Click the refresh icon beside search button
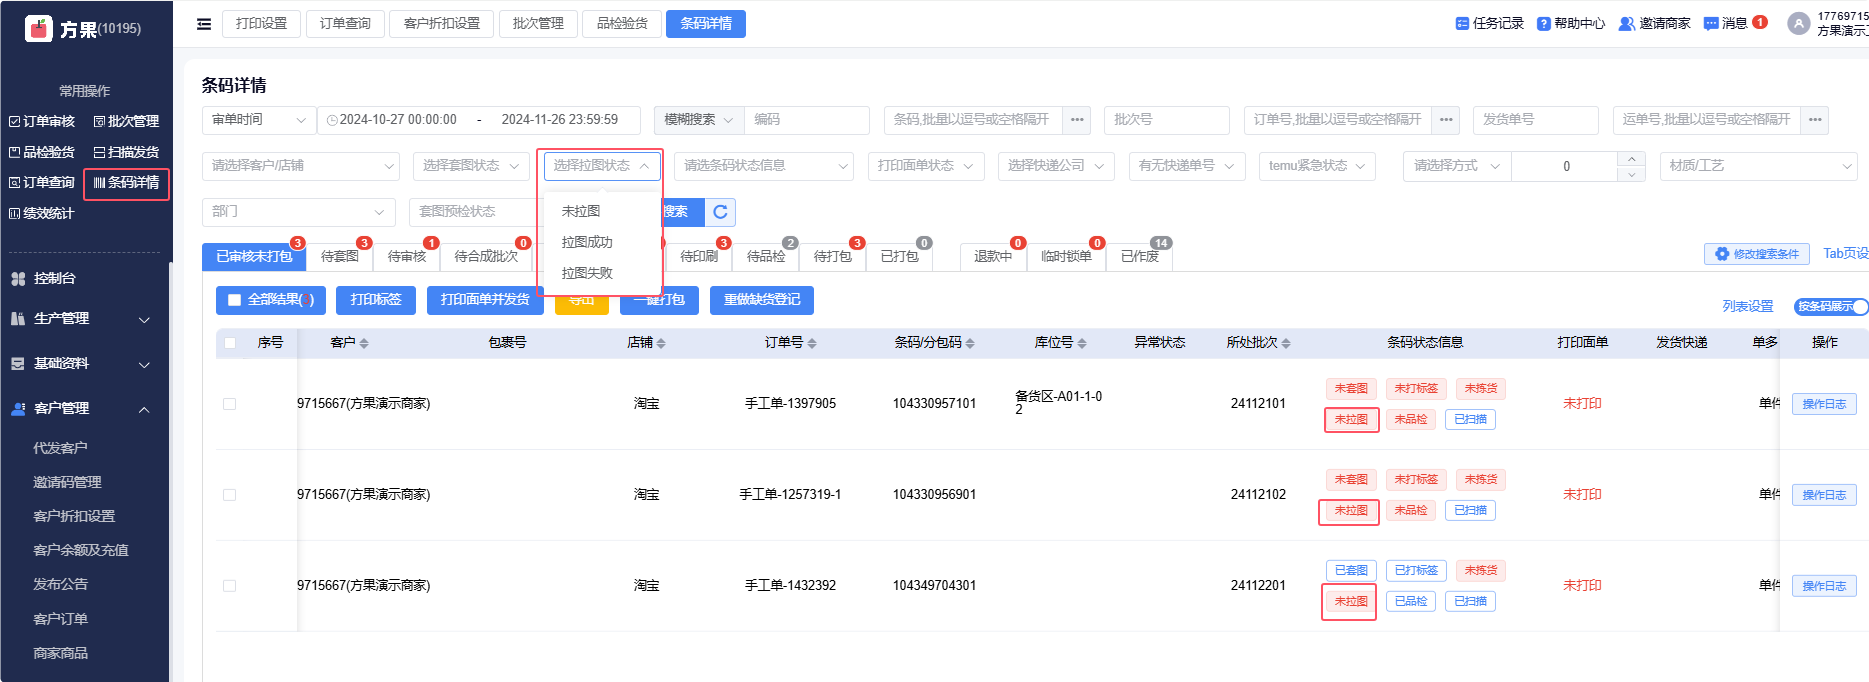This screenshot has height=682, width=1869. pos(720,212)
